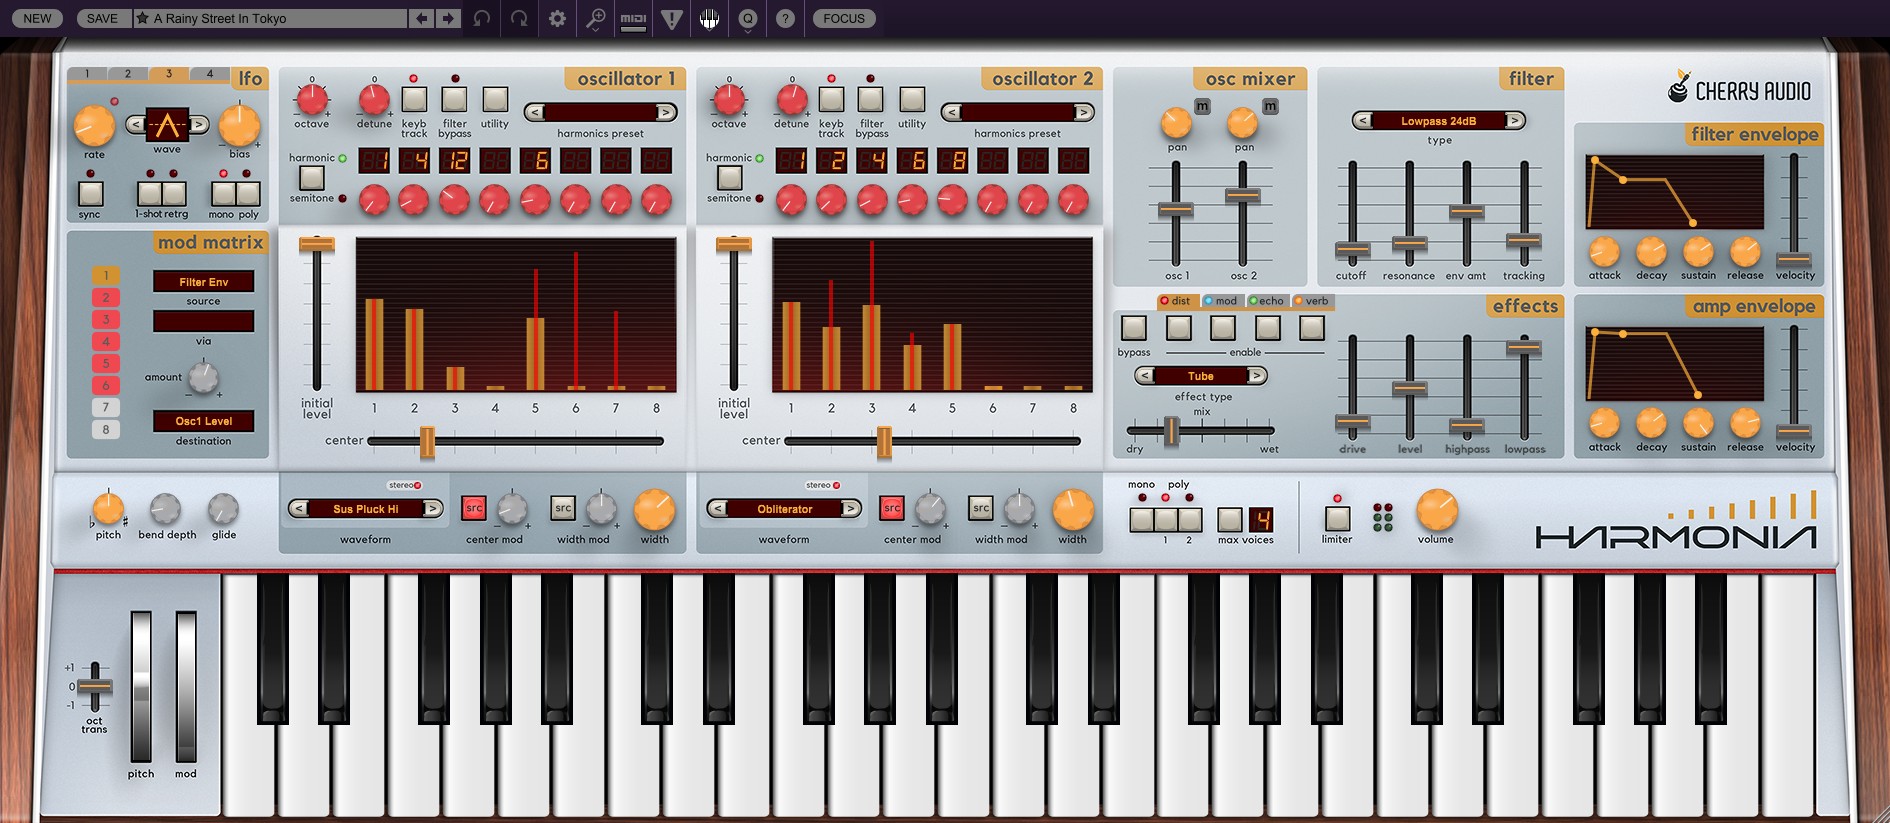Viewport: 1890px width, 823px height.
Task: Toggle oscillator 1 filter bypass button
Action: coord(454,98)
